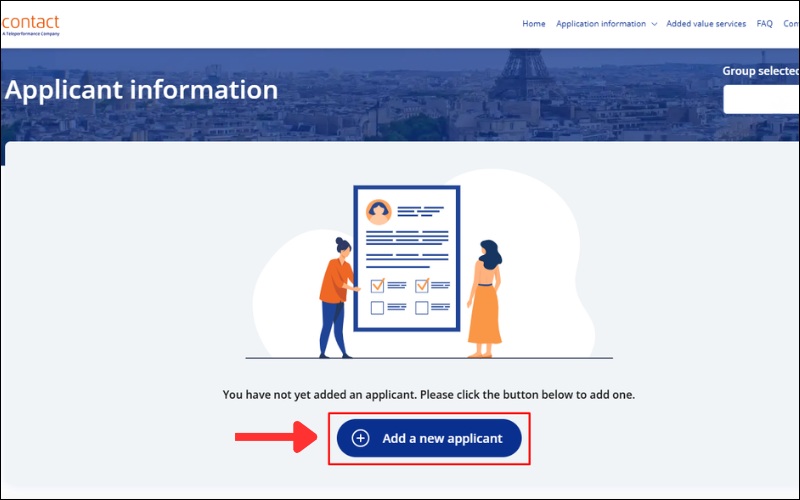Open the FAQ page link
Viewport: 800px width, 500px height.
tap(765, 24)
